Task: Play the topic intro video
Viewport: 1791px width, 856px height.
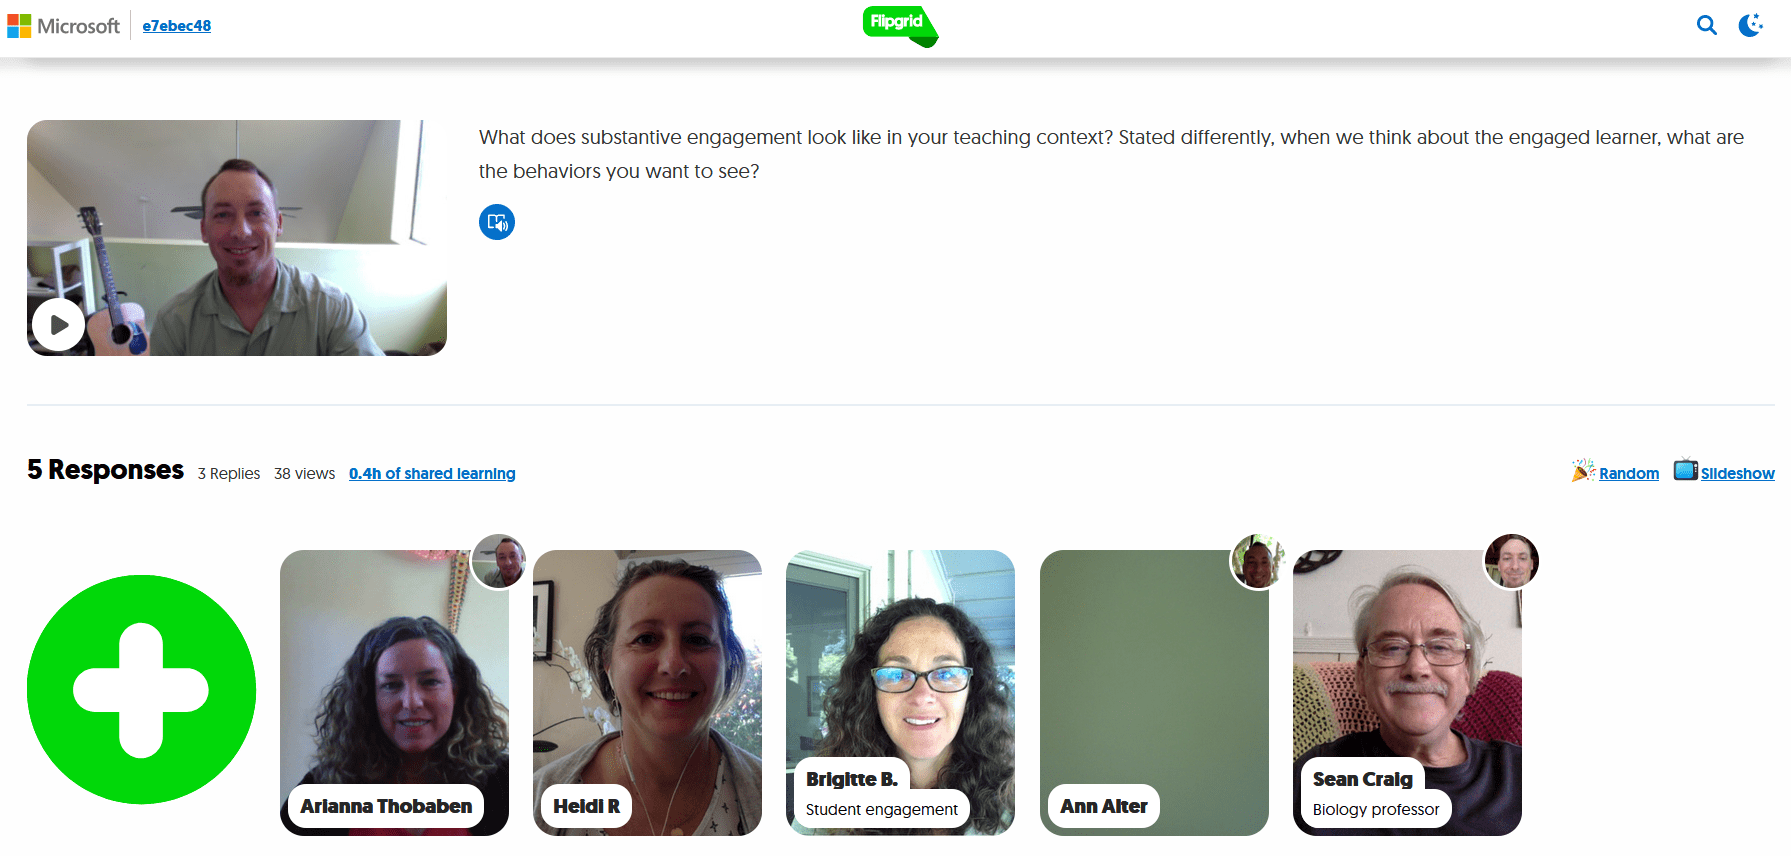Action: (x=59, y=325)
